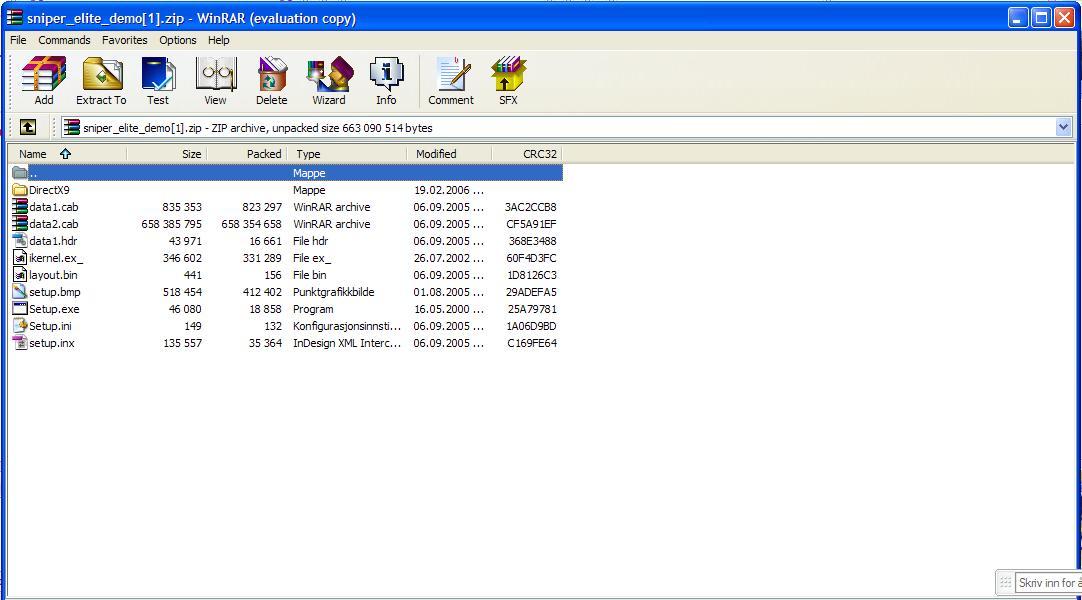The height and width of the screenshot is (600, 1082).
Task: Click the setup.inx file icon
Action: tap(20, 343)
